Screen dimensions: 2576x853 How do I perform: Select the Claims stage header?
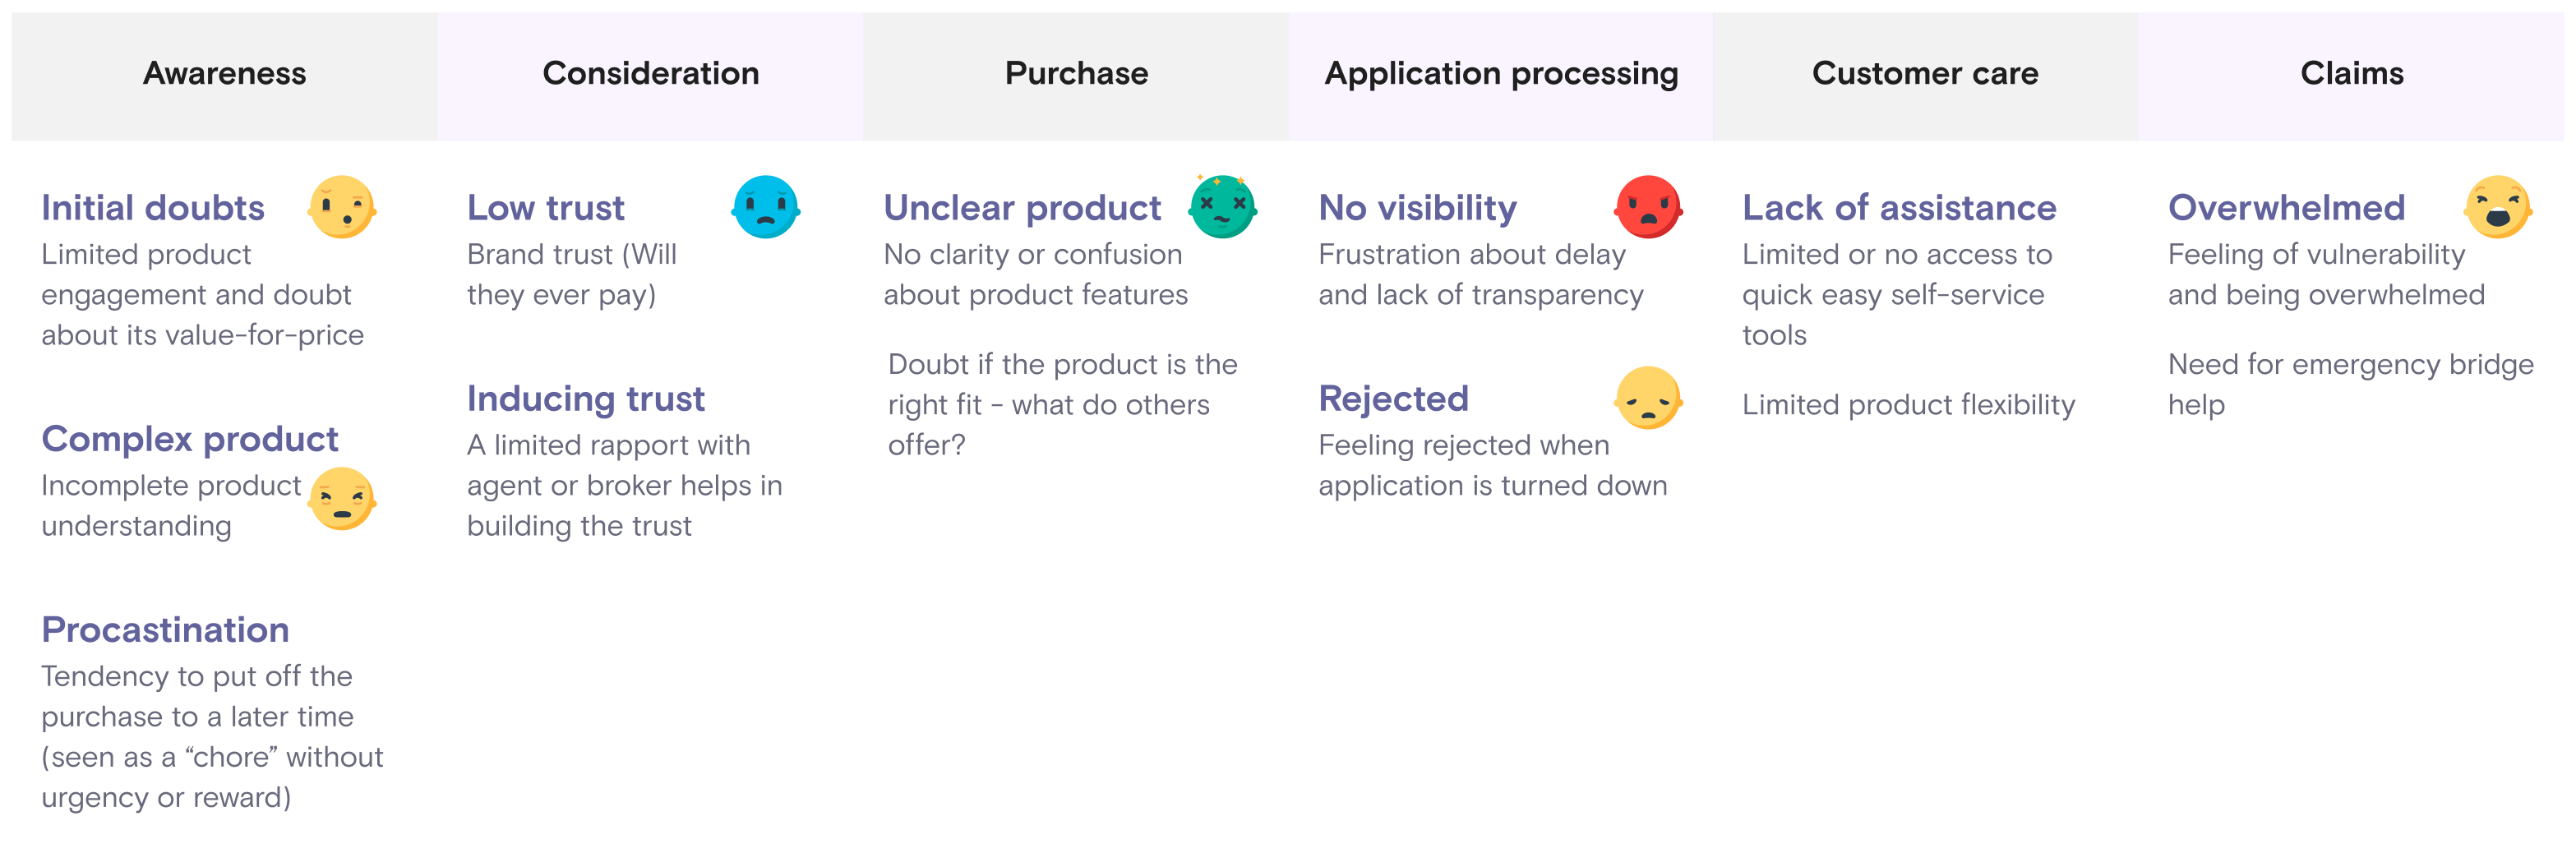2352,74
